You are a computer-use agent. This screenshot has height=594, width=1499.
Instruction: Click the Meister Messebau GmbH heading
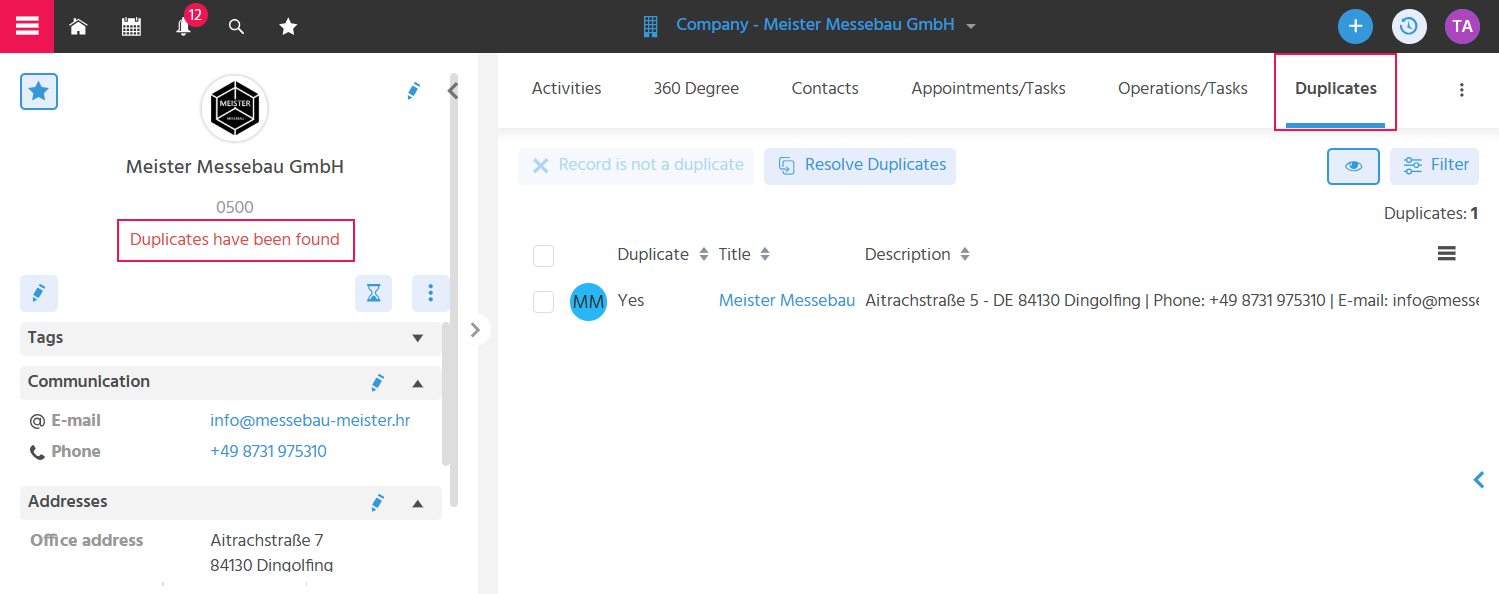[x=235, y=167]
